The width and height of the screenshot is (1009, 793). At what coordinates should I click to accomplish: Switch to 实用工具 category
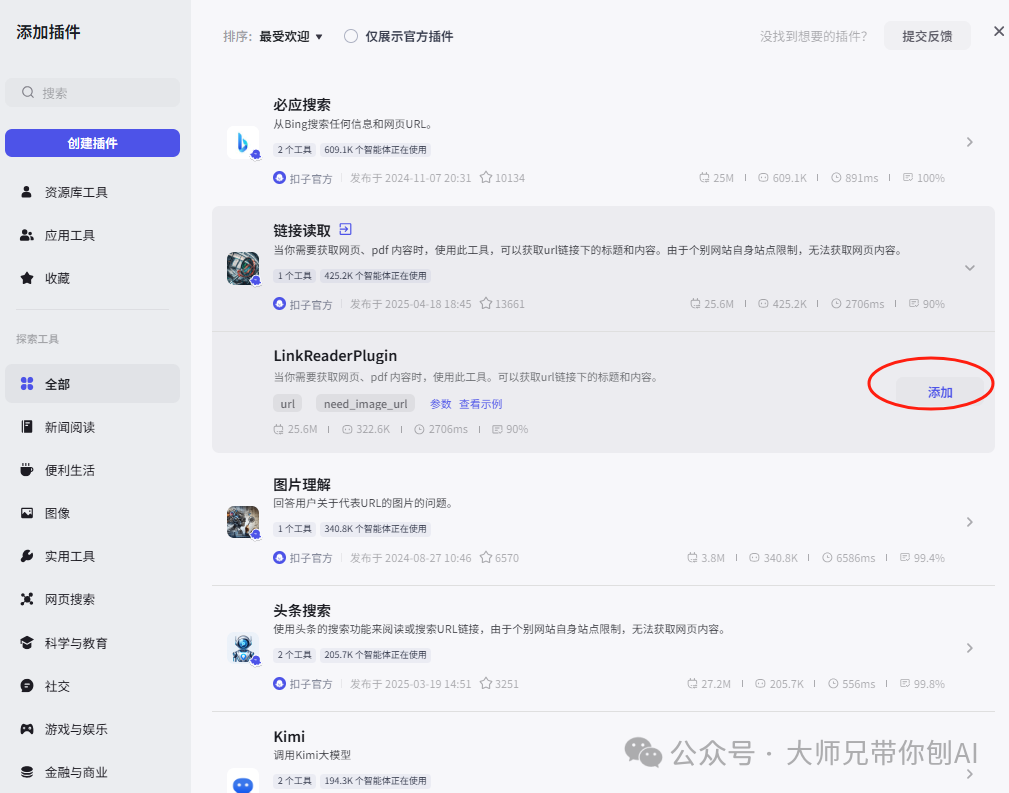(92, 556)
